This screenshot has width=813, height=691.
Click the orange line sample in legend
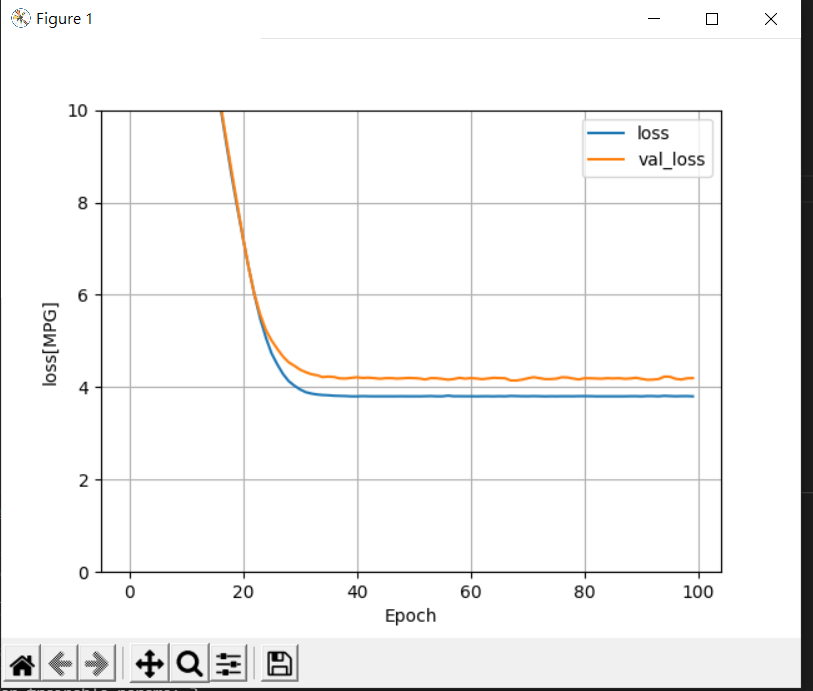[x=606, y=160]
